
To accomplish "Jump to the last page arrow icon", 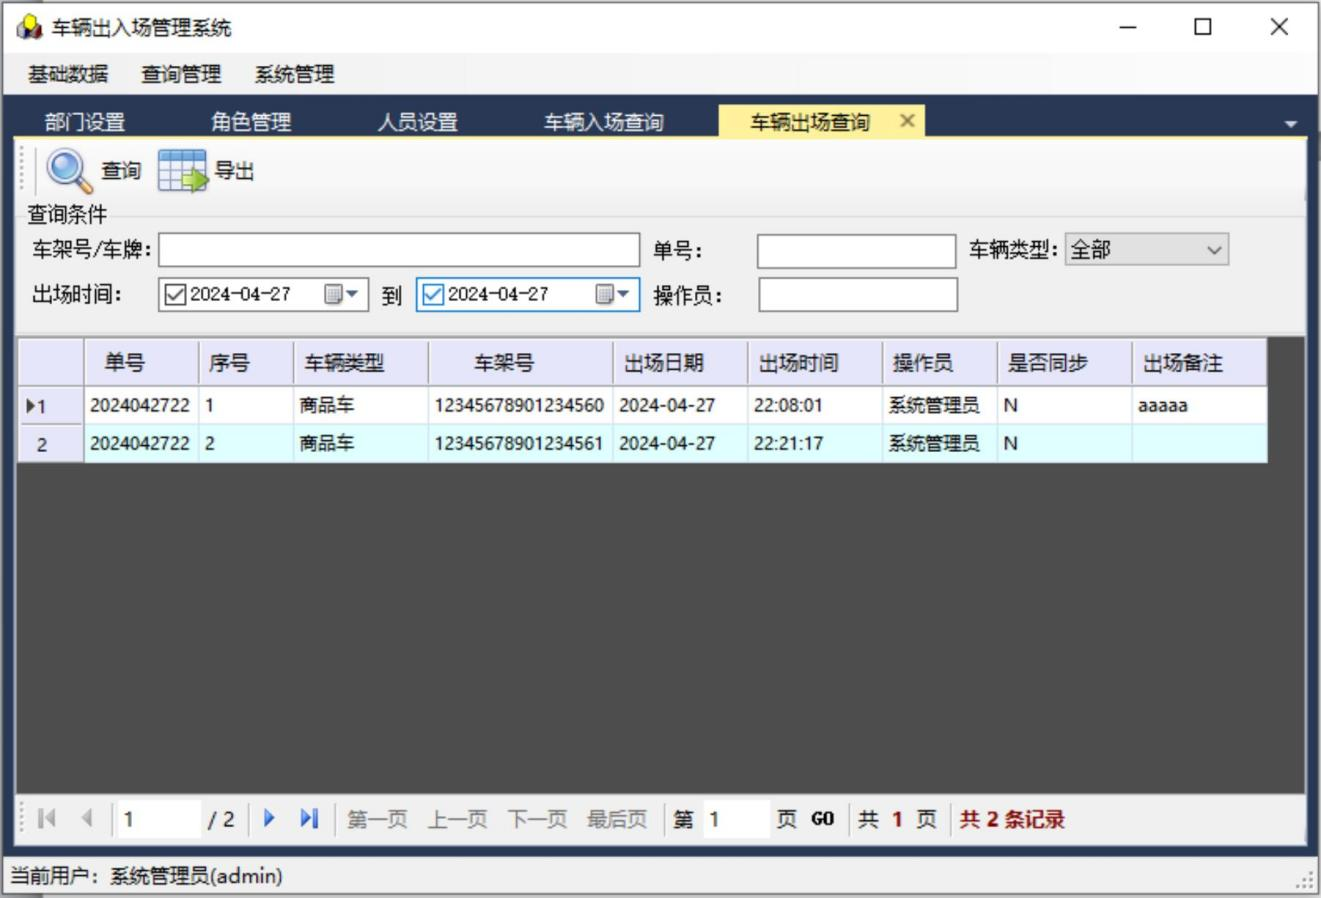I will click(x=309, y=819).
